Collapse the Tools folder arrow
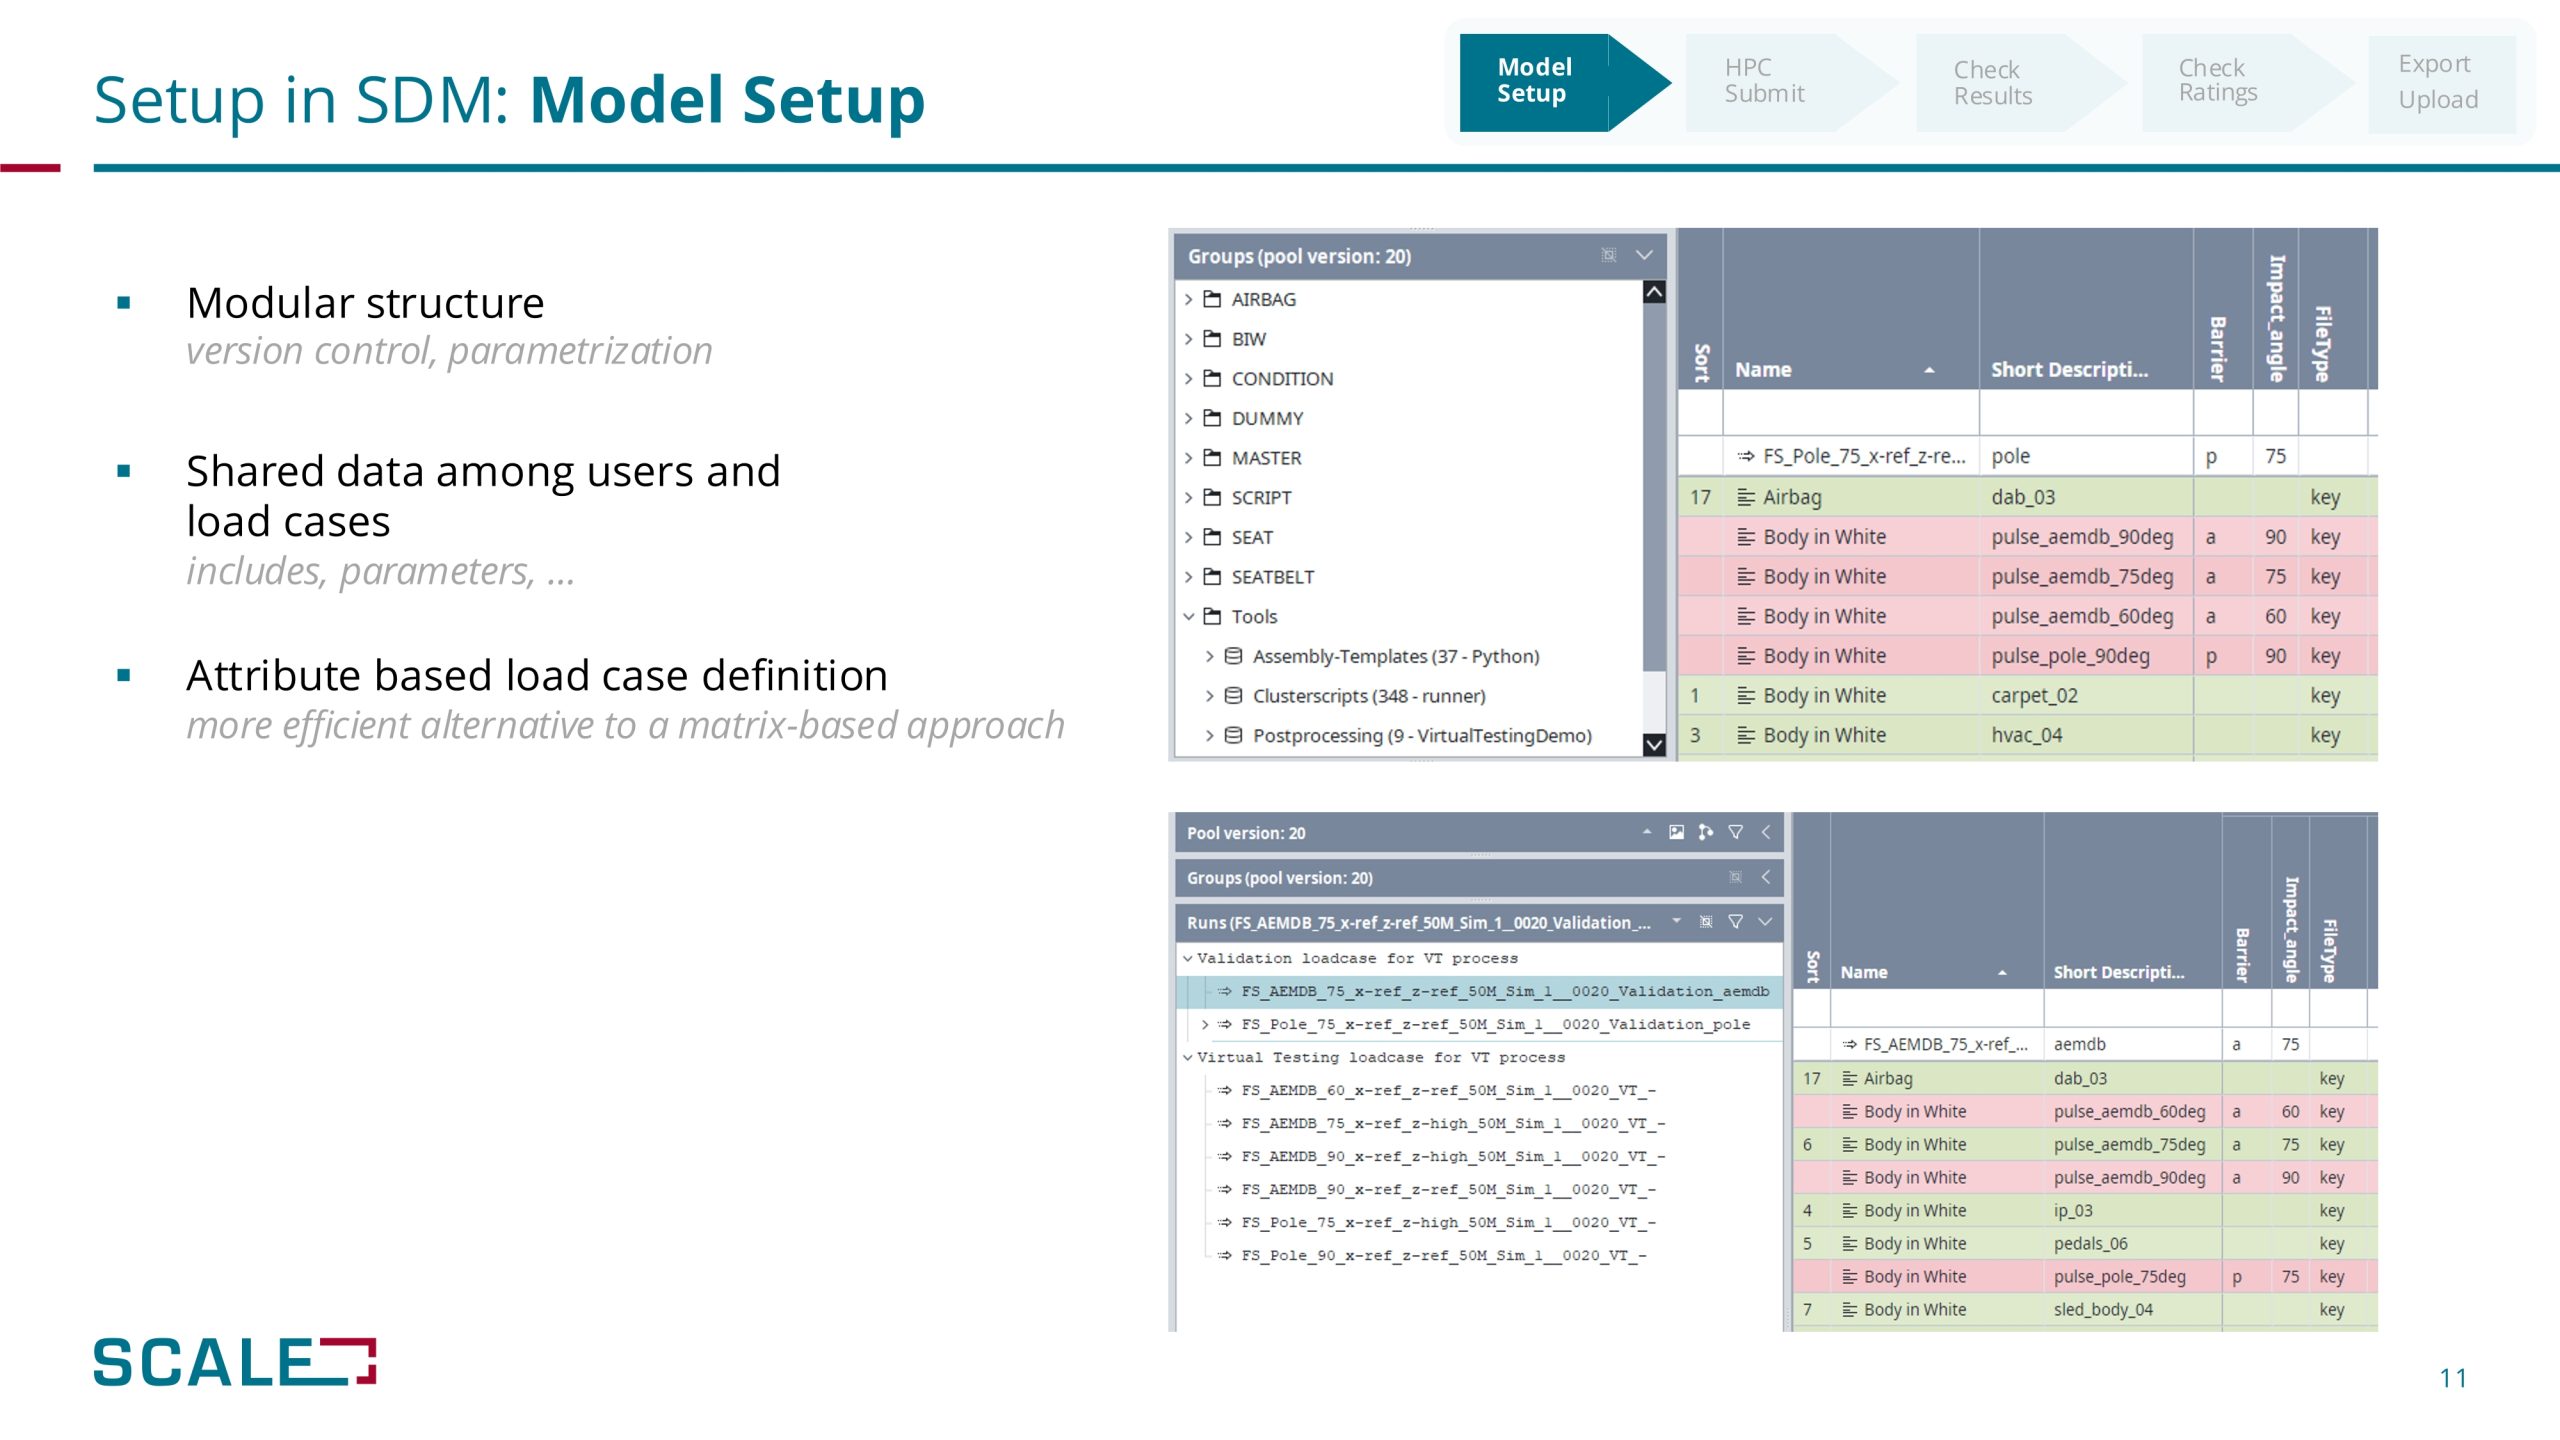 click(x=1189, y=616)
